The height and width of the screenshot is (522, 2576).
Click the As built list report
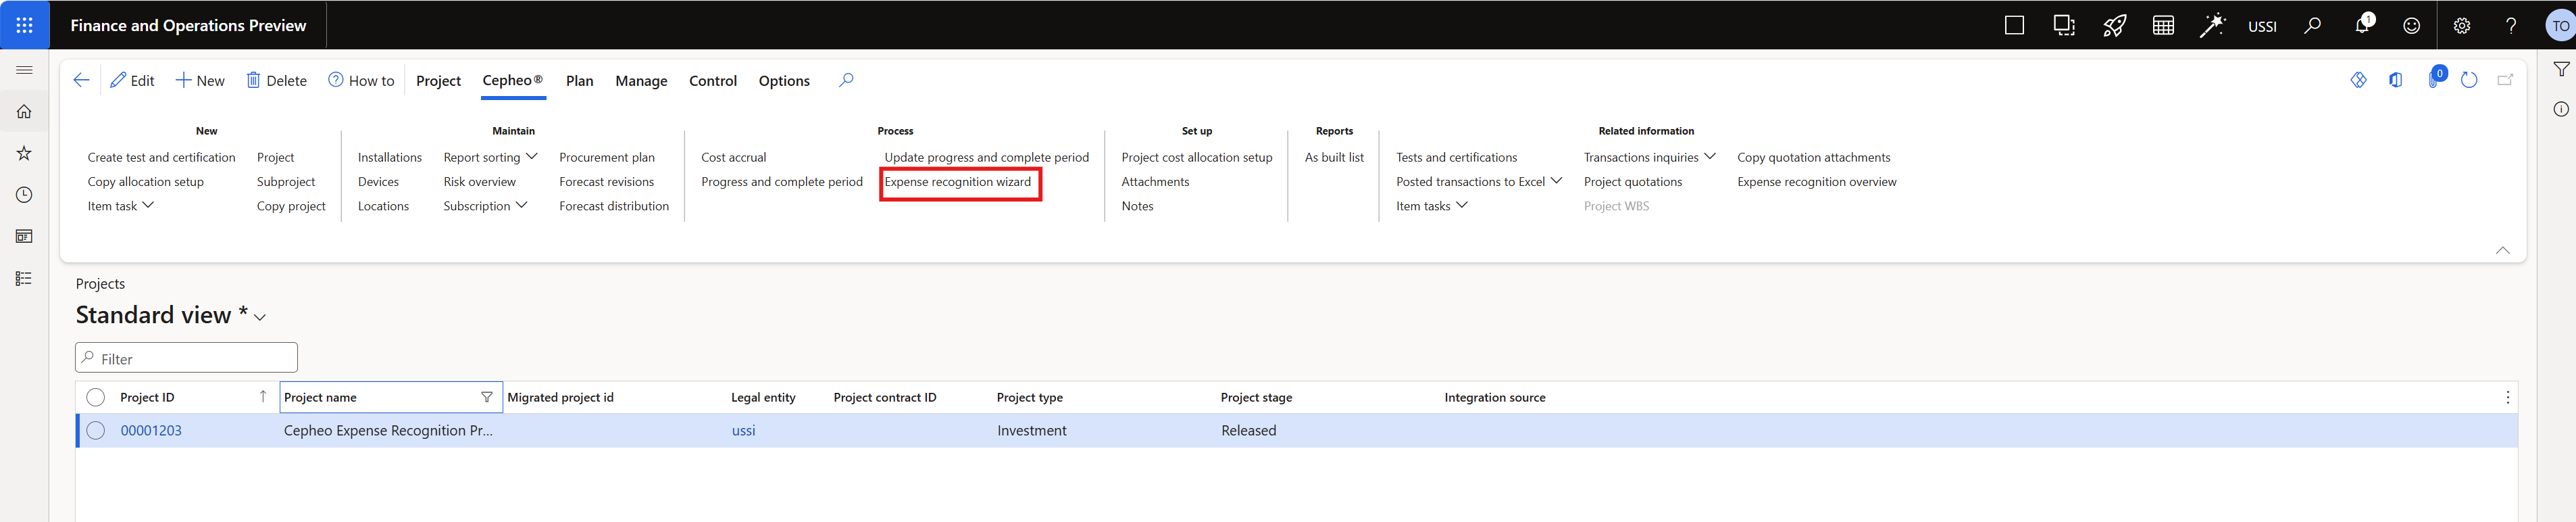(x=1334, y=157)
